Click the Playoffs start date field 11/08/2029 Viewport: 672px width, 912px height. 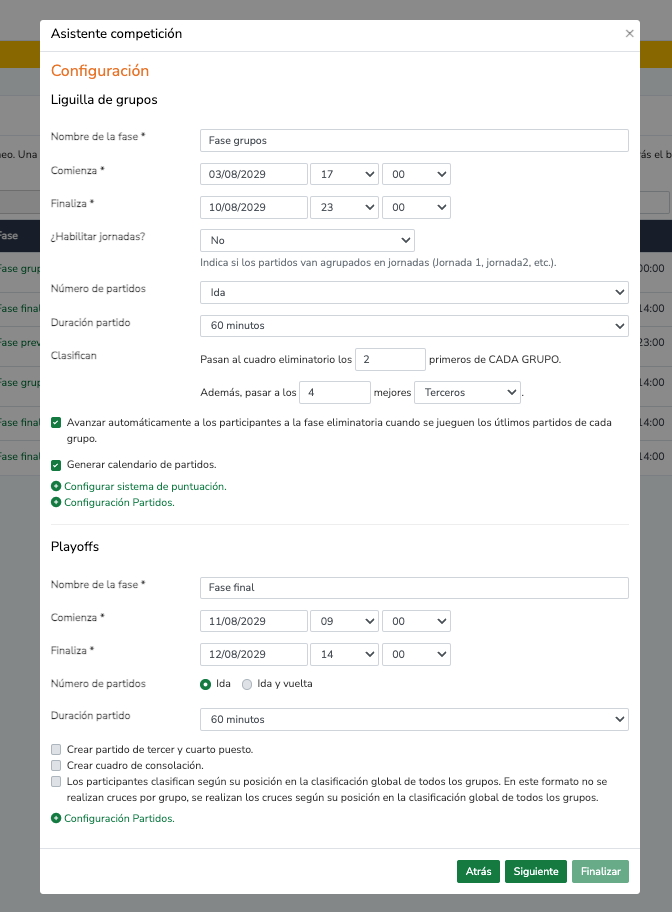[x=254, y=620]
